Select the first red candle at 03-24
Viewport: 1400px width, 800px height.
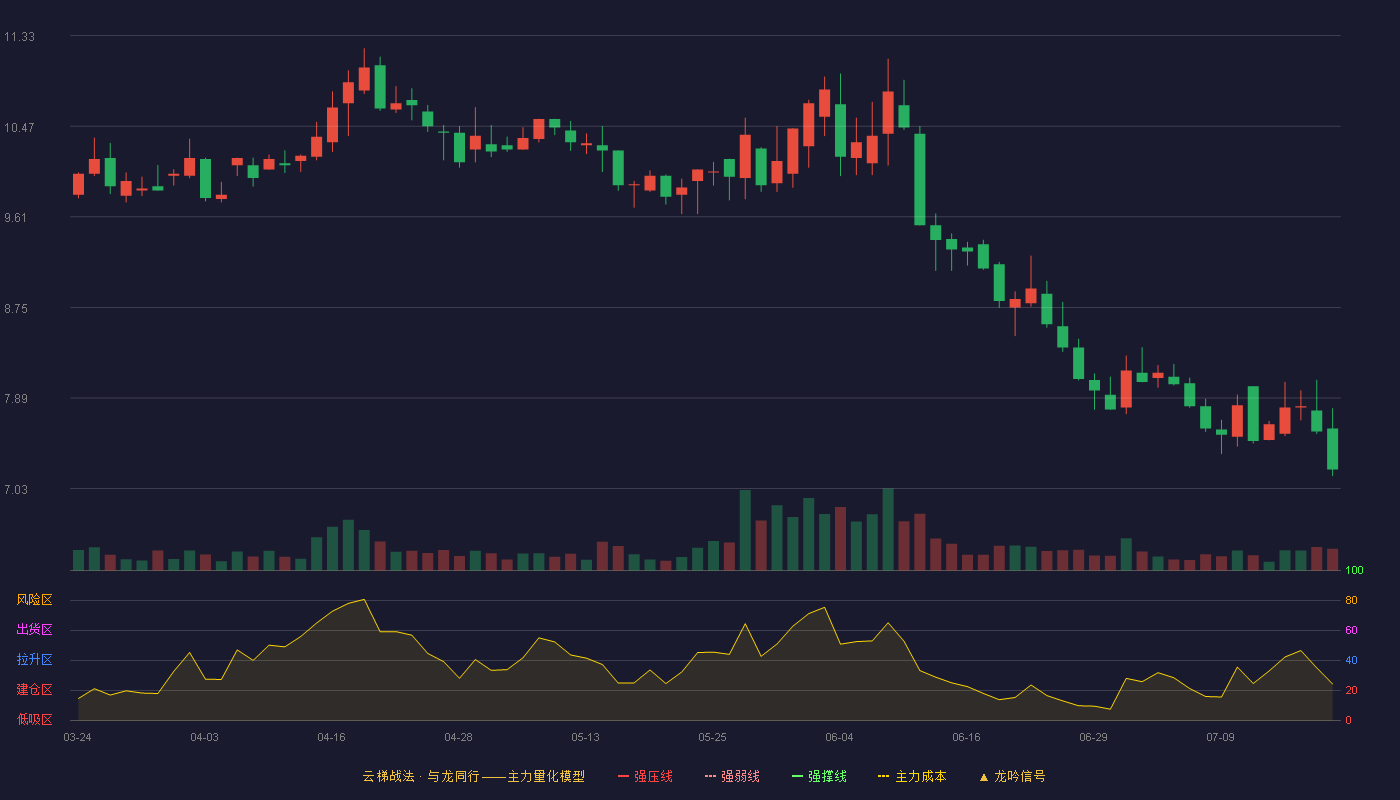pyautogui.click(x=78, y=184)
